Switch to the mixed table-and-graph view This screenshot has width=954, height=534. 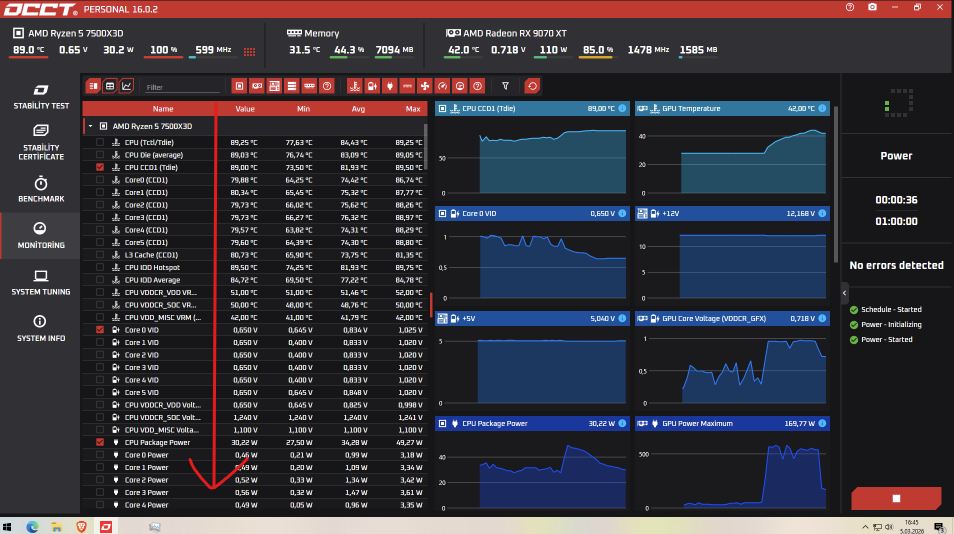coord(93,86)
